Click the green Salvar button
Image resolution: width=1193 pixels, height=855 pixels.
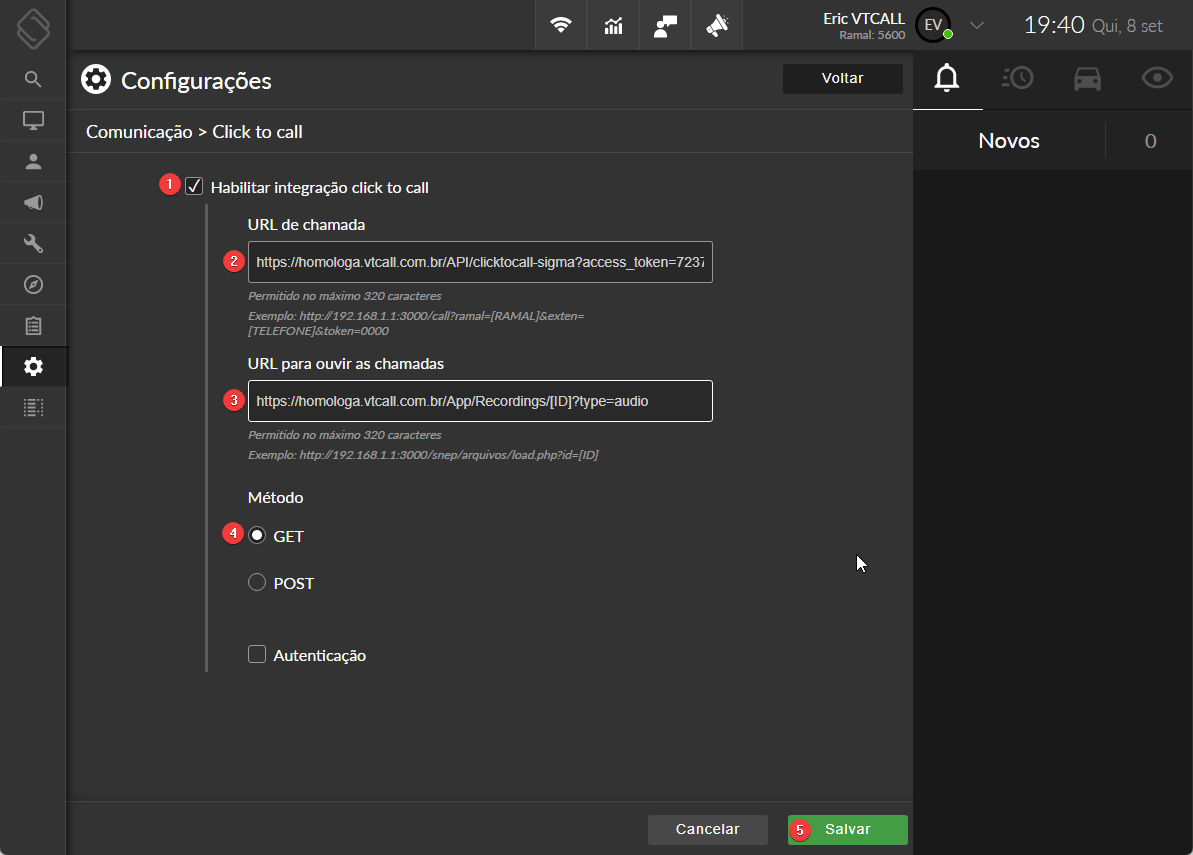point(847,830)
